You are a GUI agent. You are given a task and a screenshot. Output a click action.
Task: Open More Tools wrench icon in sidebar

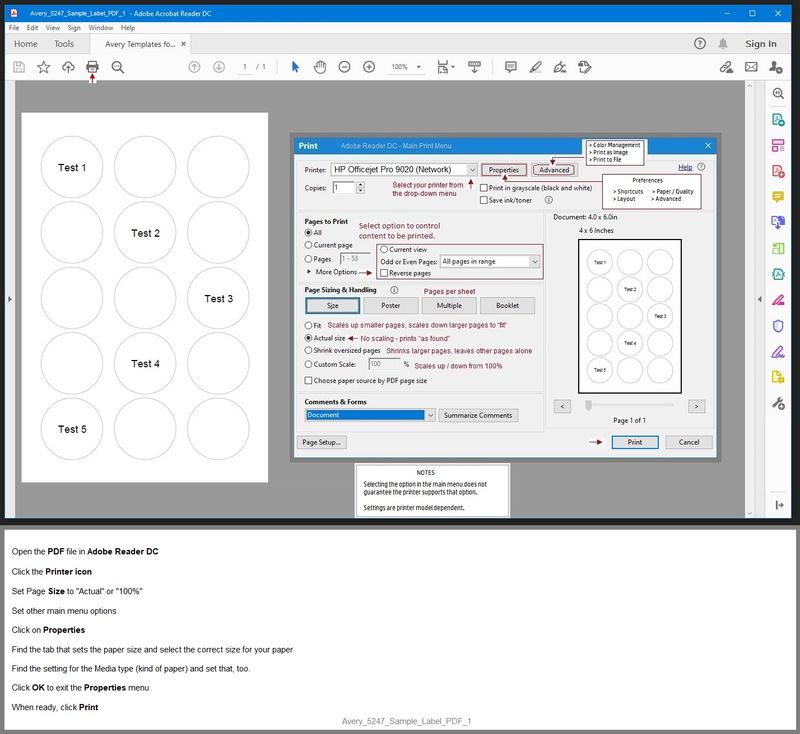coord(778,403)
